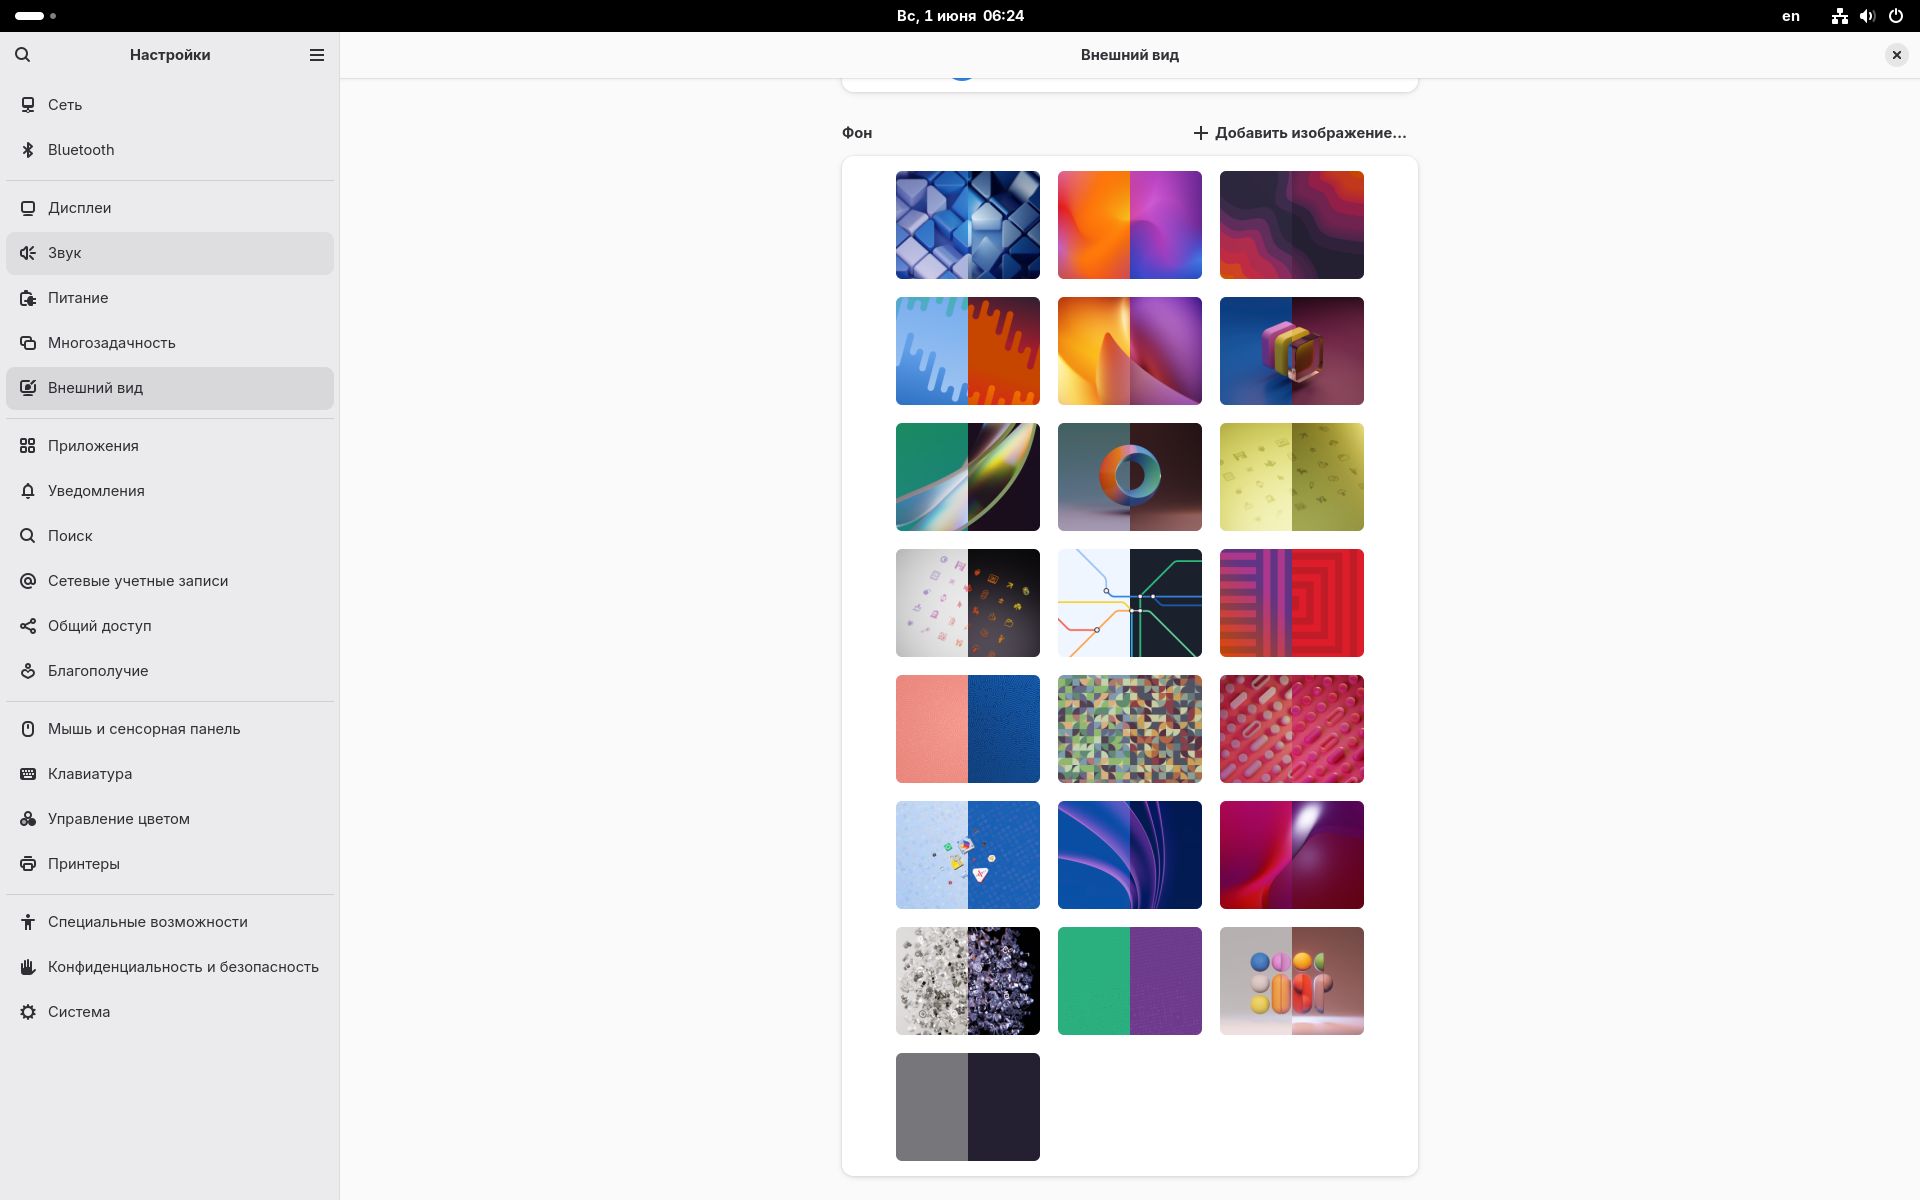Click the search icon in Settings sidebar

23,55
